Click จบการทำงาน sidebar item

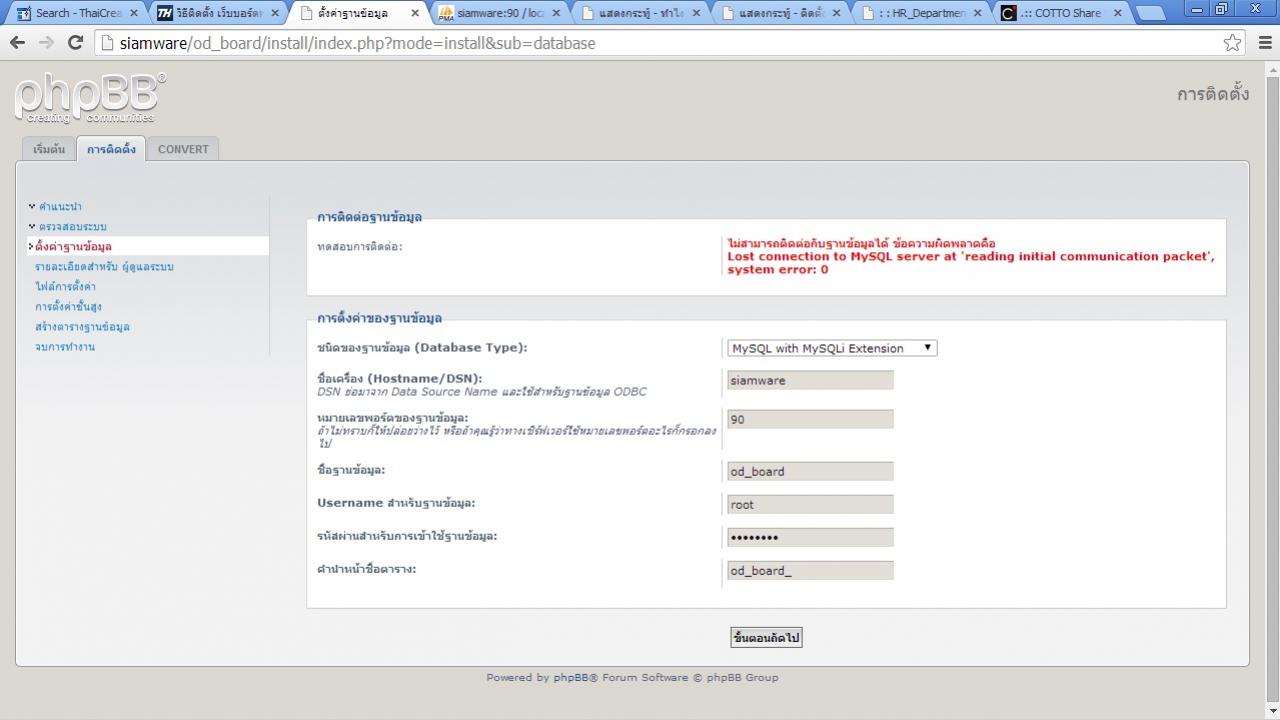(x=64, y=347)
